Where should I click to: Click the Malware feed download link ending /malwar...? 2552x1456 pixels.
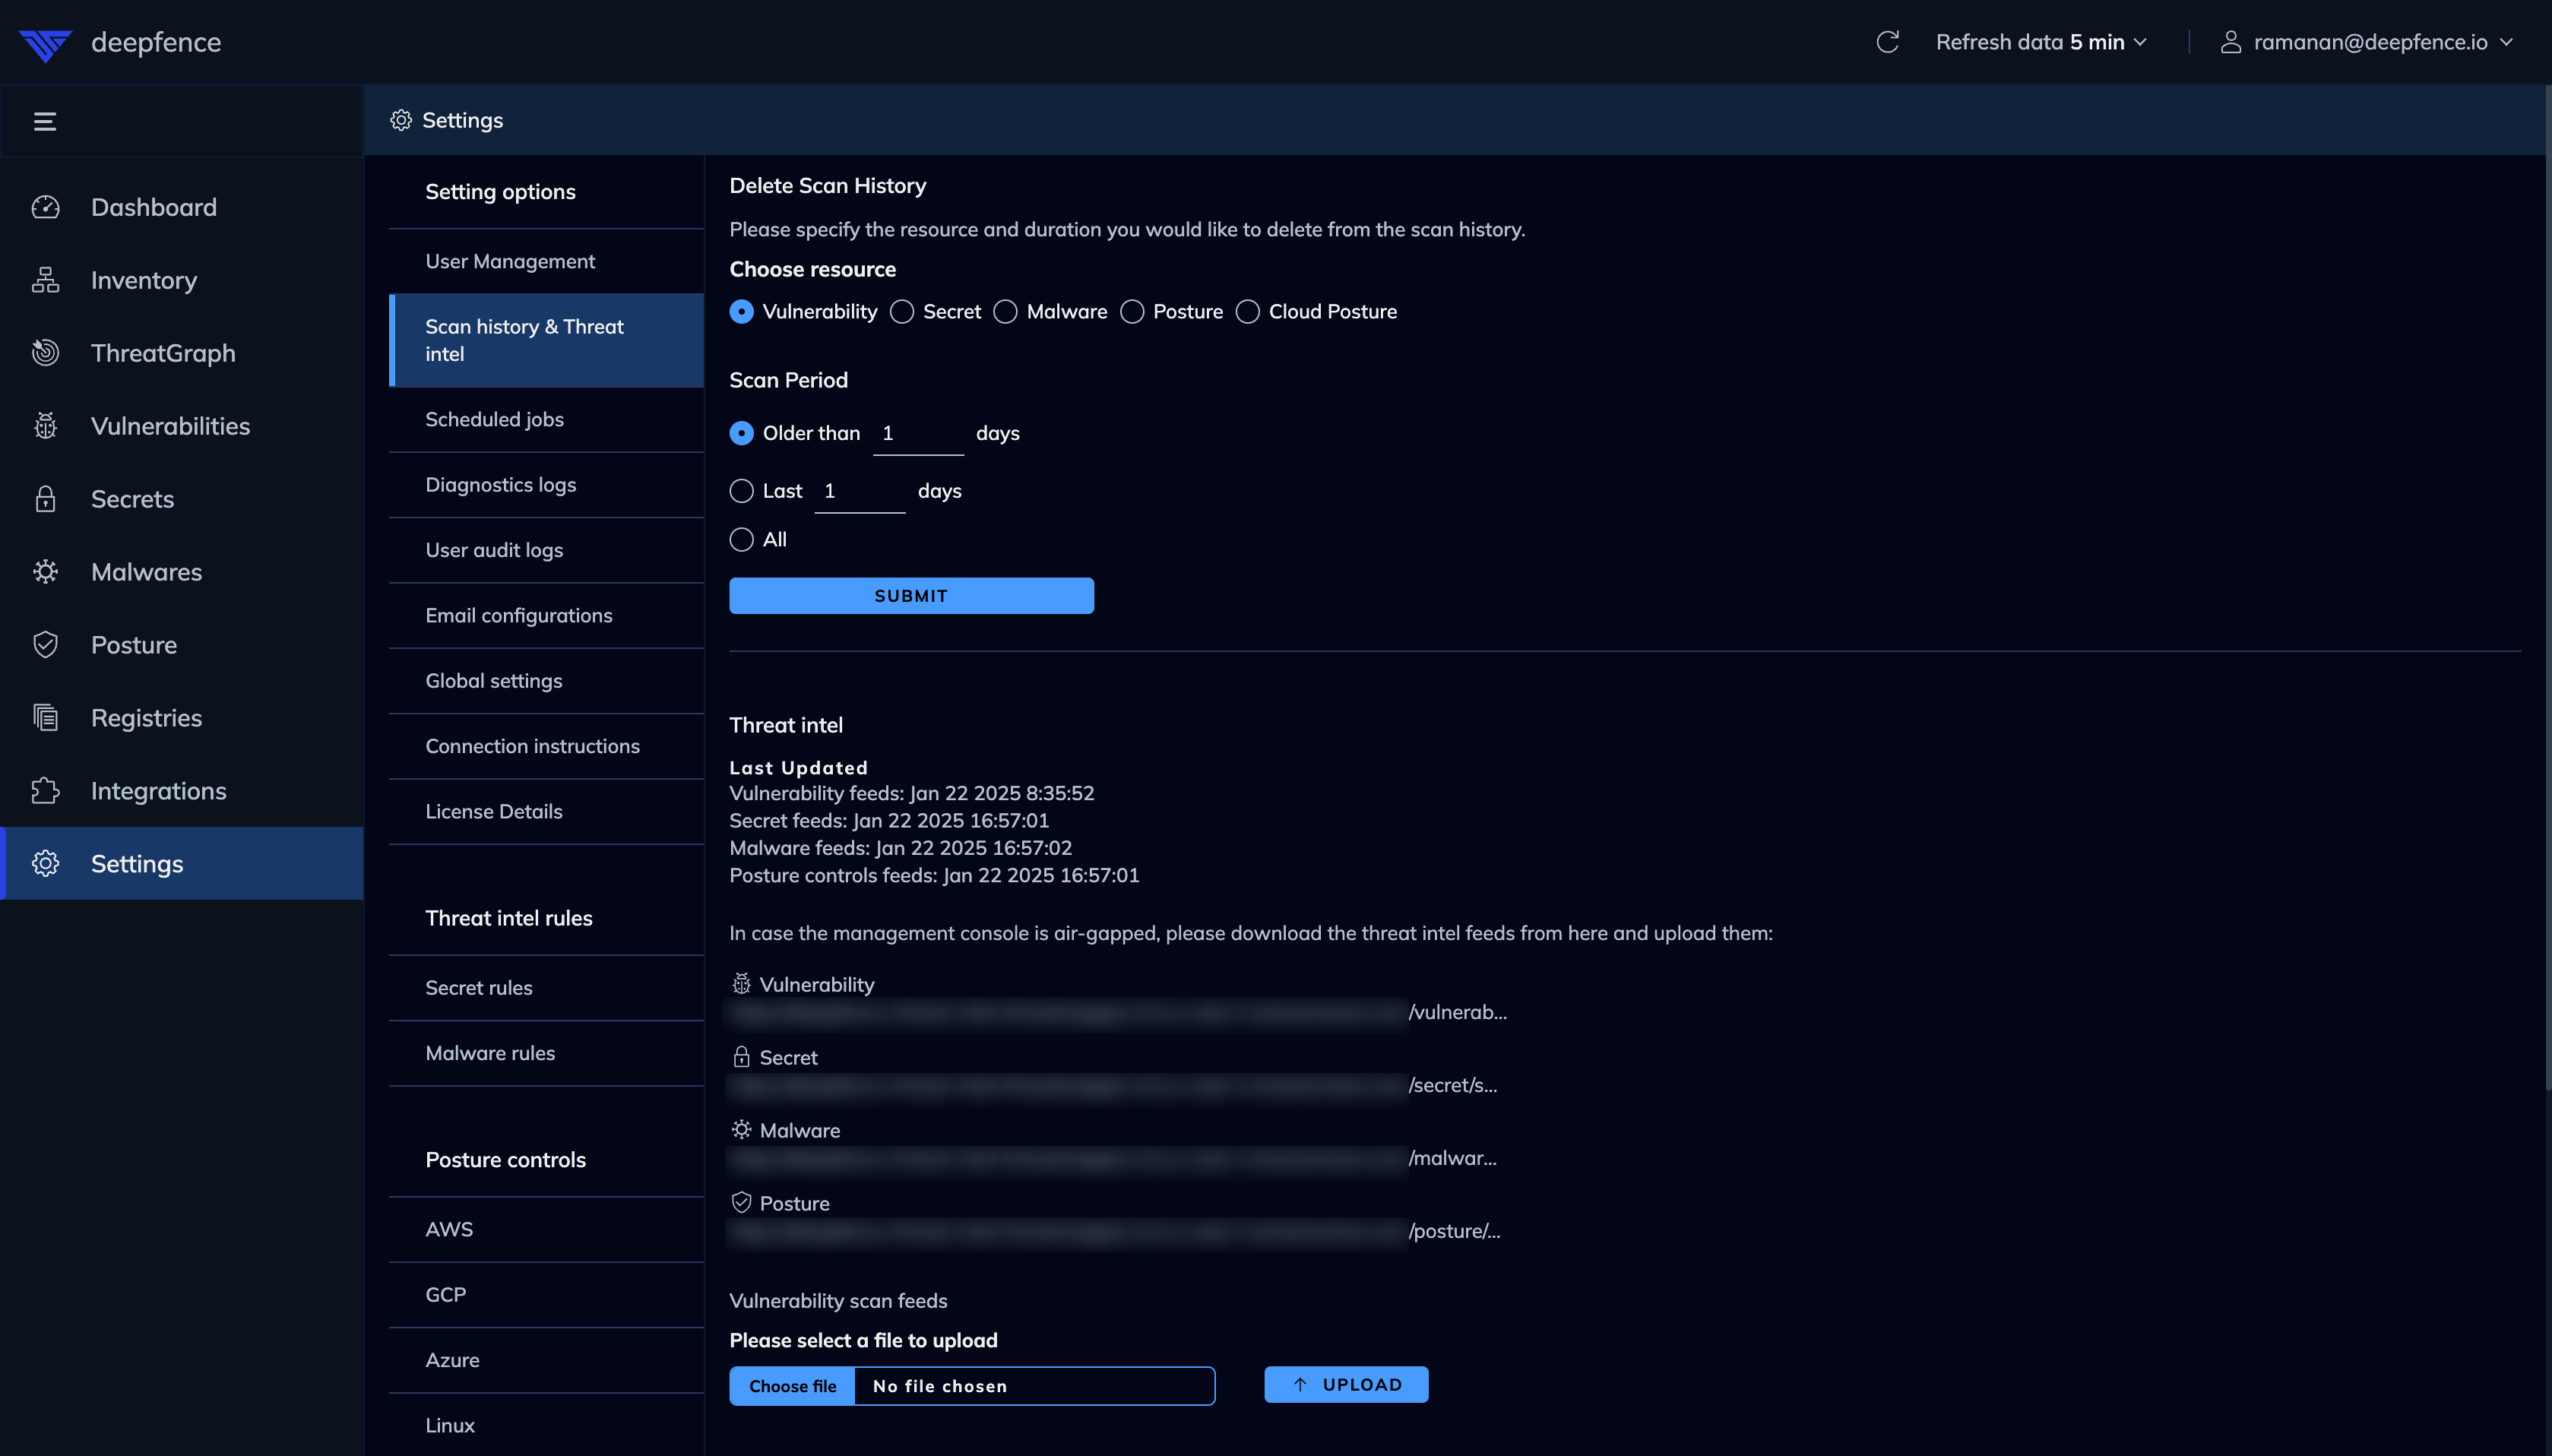[x=1112, y=1159]
